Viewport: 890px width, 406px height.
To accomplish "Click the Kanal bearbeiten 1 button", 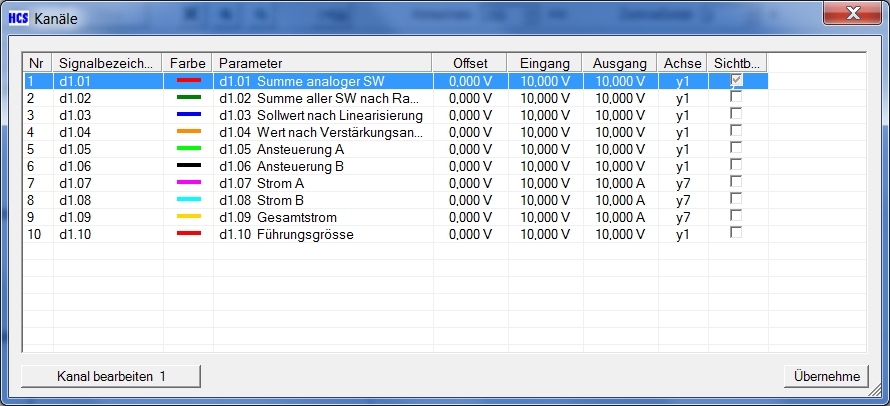I will pyautogui.click(x=111, y=376).
